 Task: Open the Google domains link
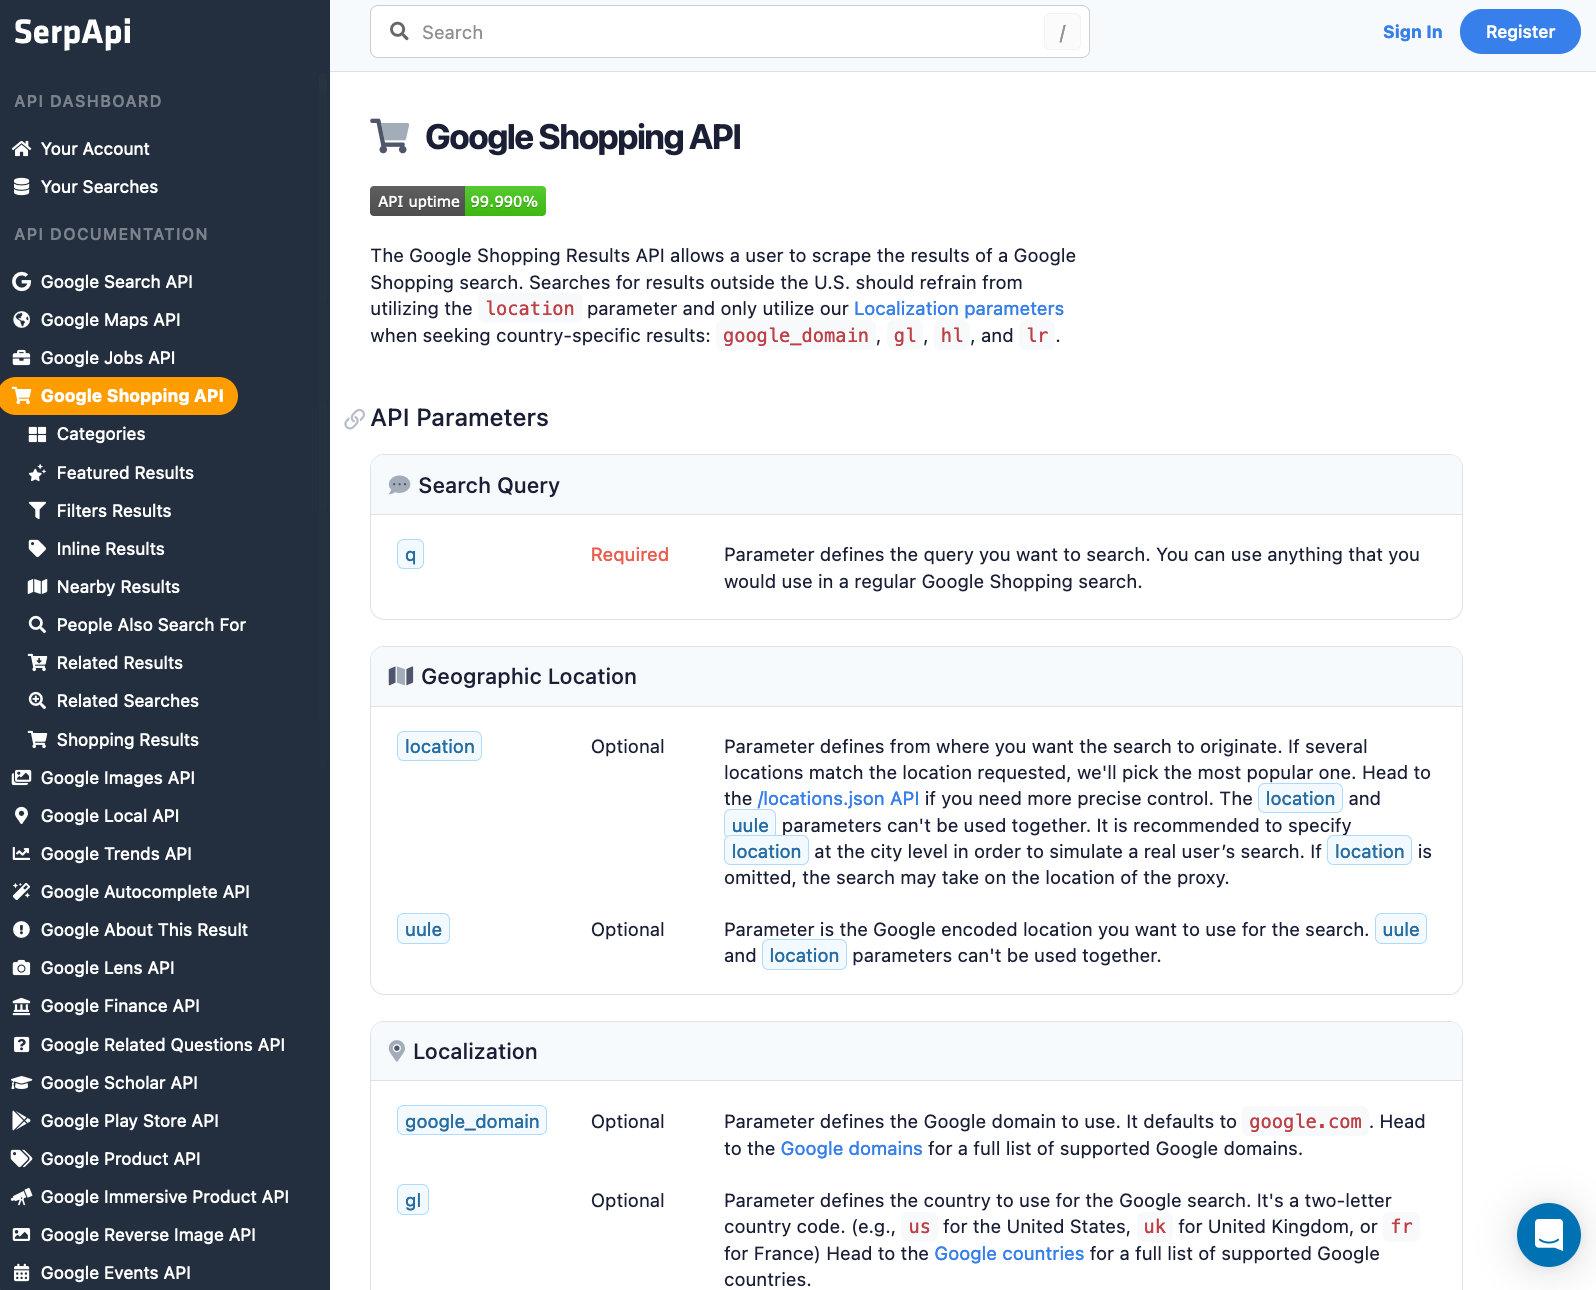851,1149
